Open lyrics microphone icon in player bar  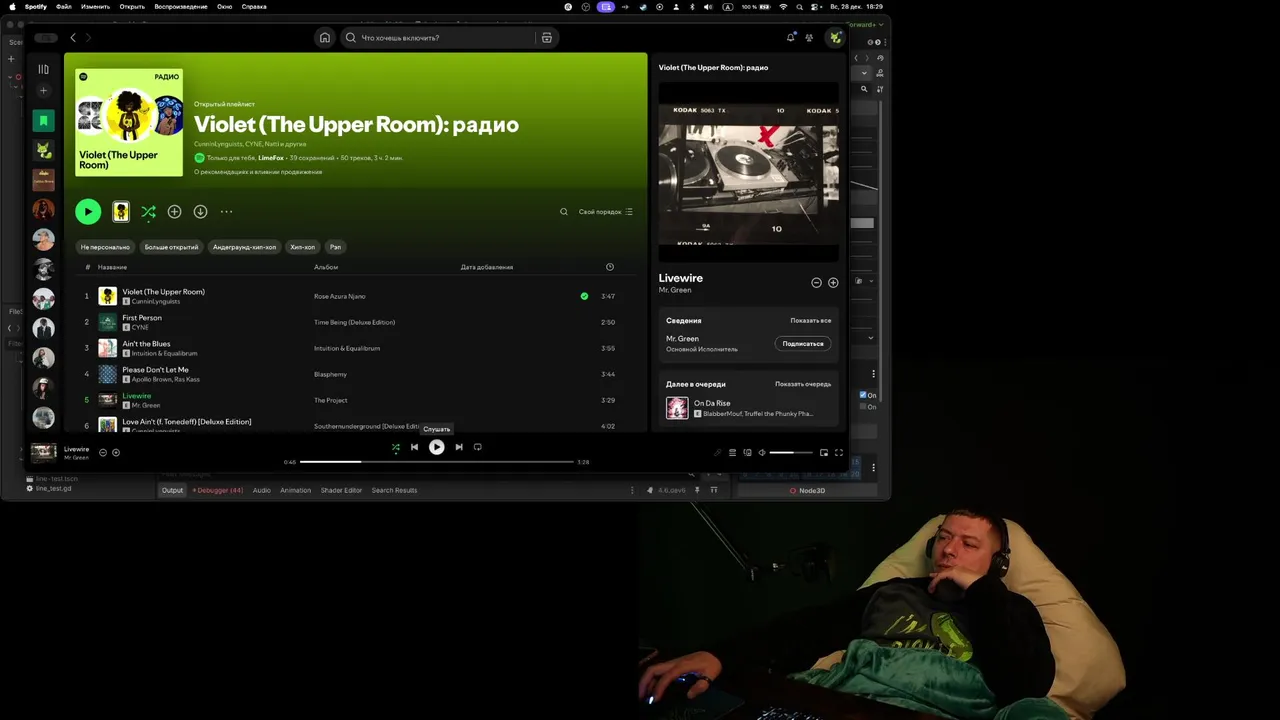pos(717,453)
